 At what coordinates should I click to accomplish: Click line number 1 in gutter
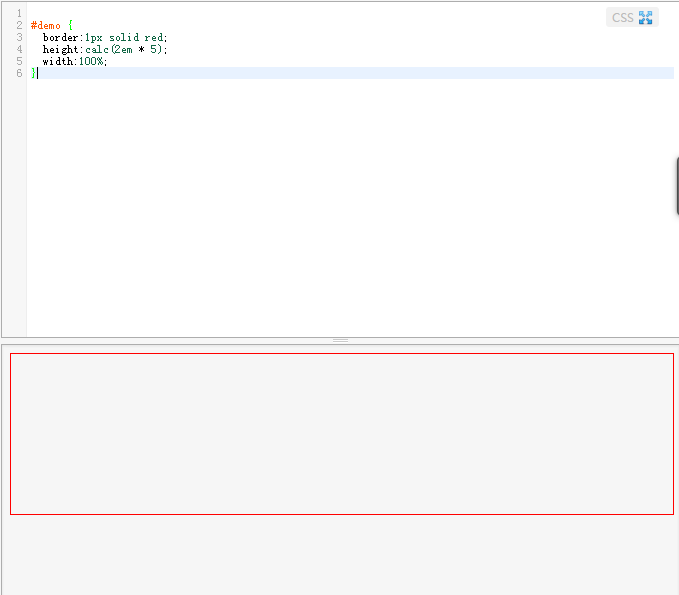[x=19, y=13]
